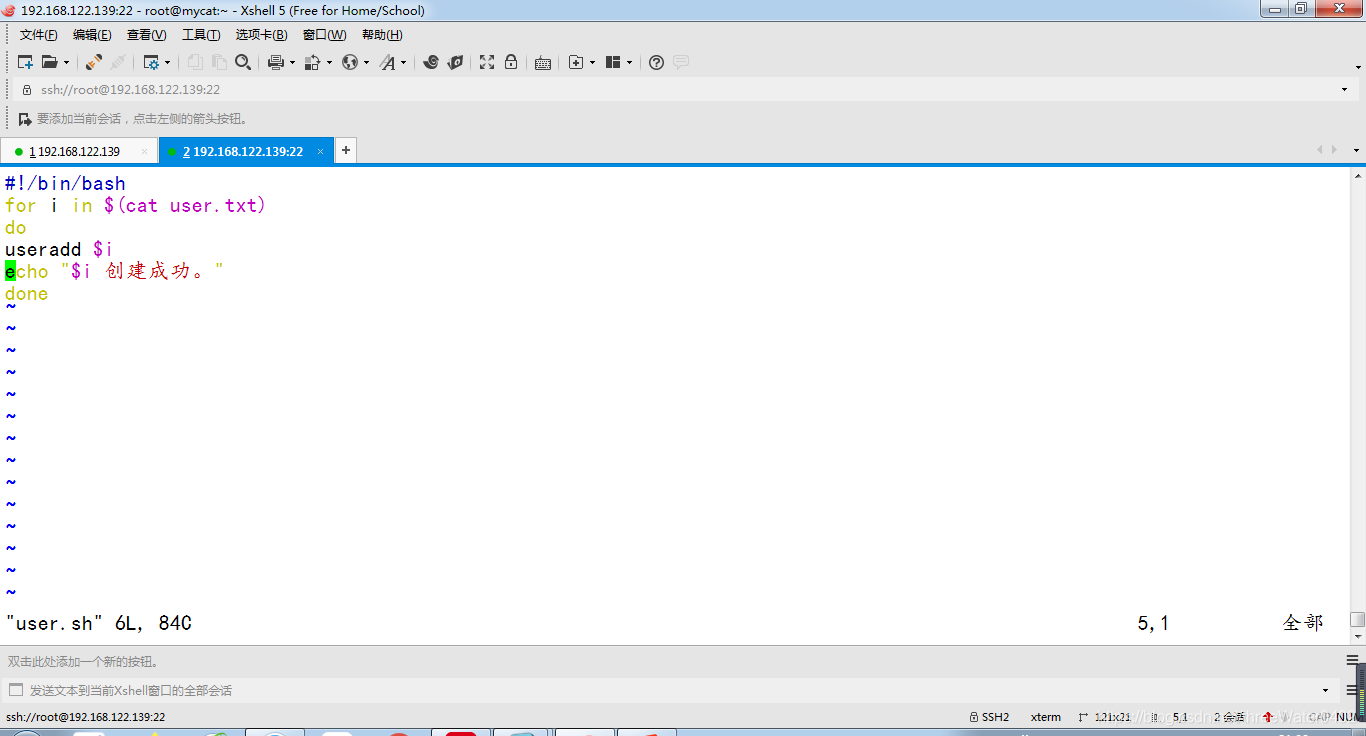Open the session Properties gear icon
This screenshot has height=736, width=1366.
pyautogui.click(x=151, y=62)
